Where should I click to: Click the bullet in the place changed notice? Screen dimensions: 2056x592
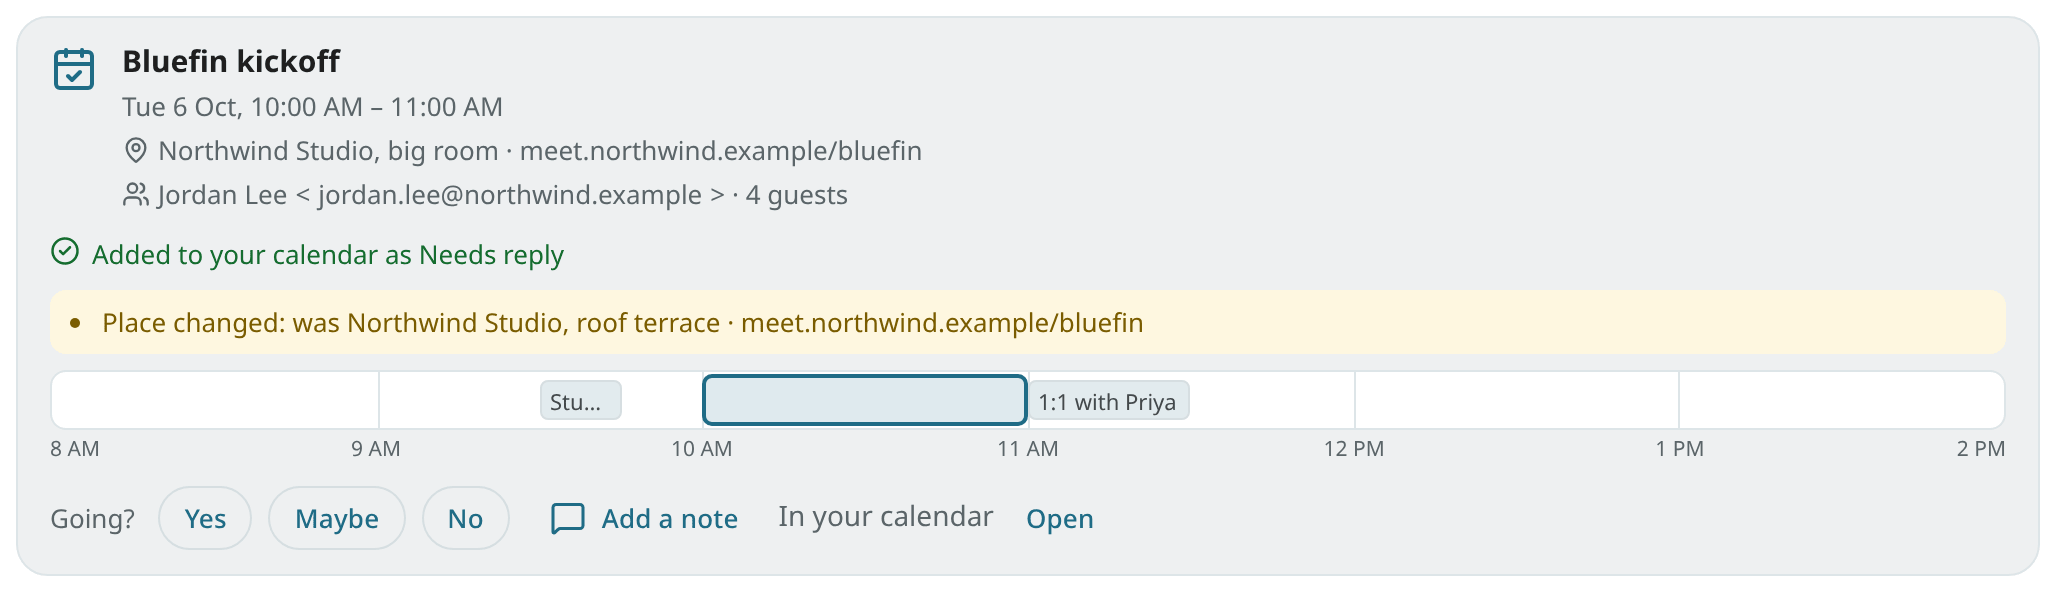(x=75, y=323)
